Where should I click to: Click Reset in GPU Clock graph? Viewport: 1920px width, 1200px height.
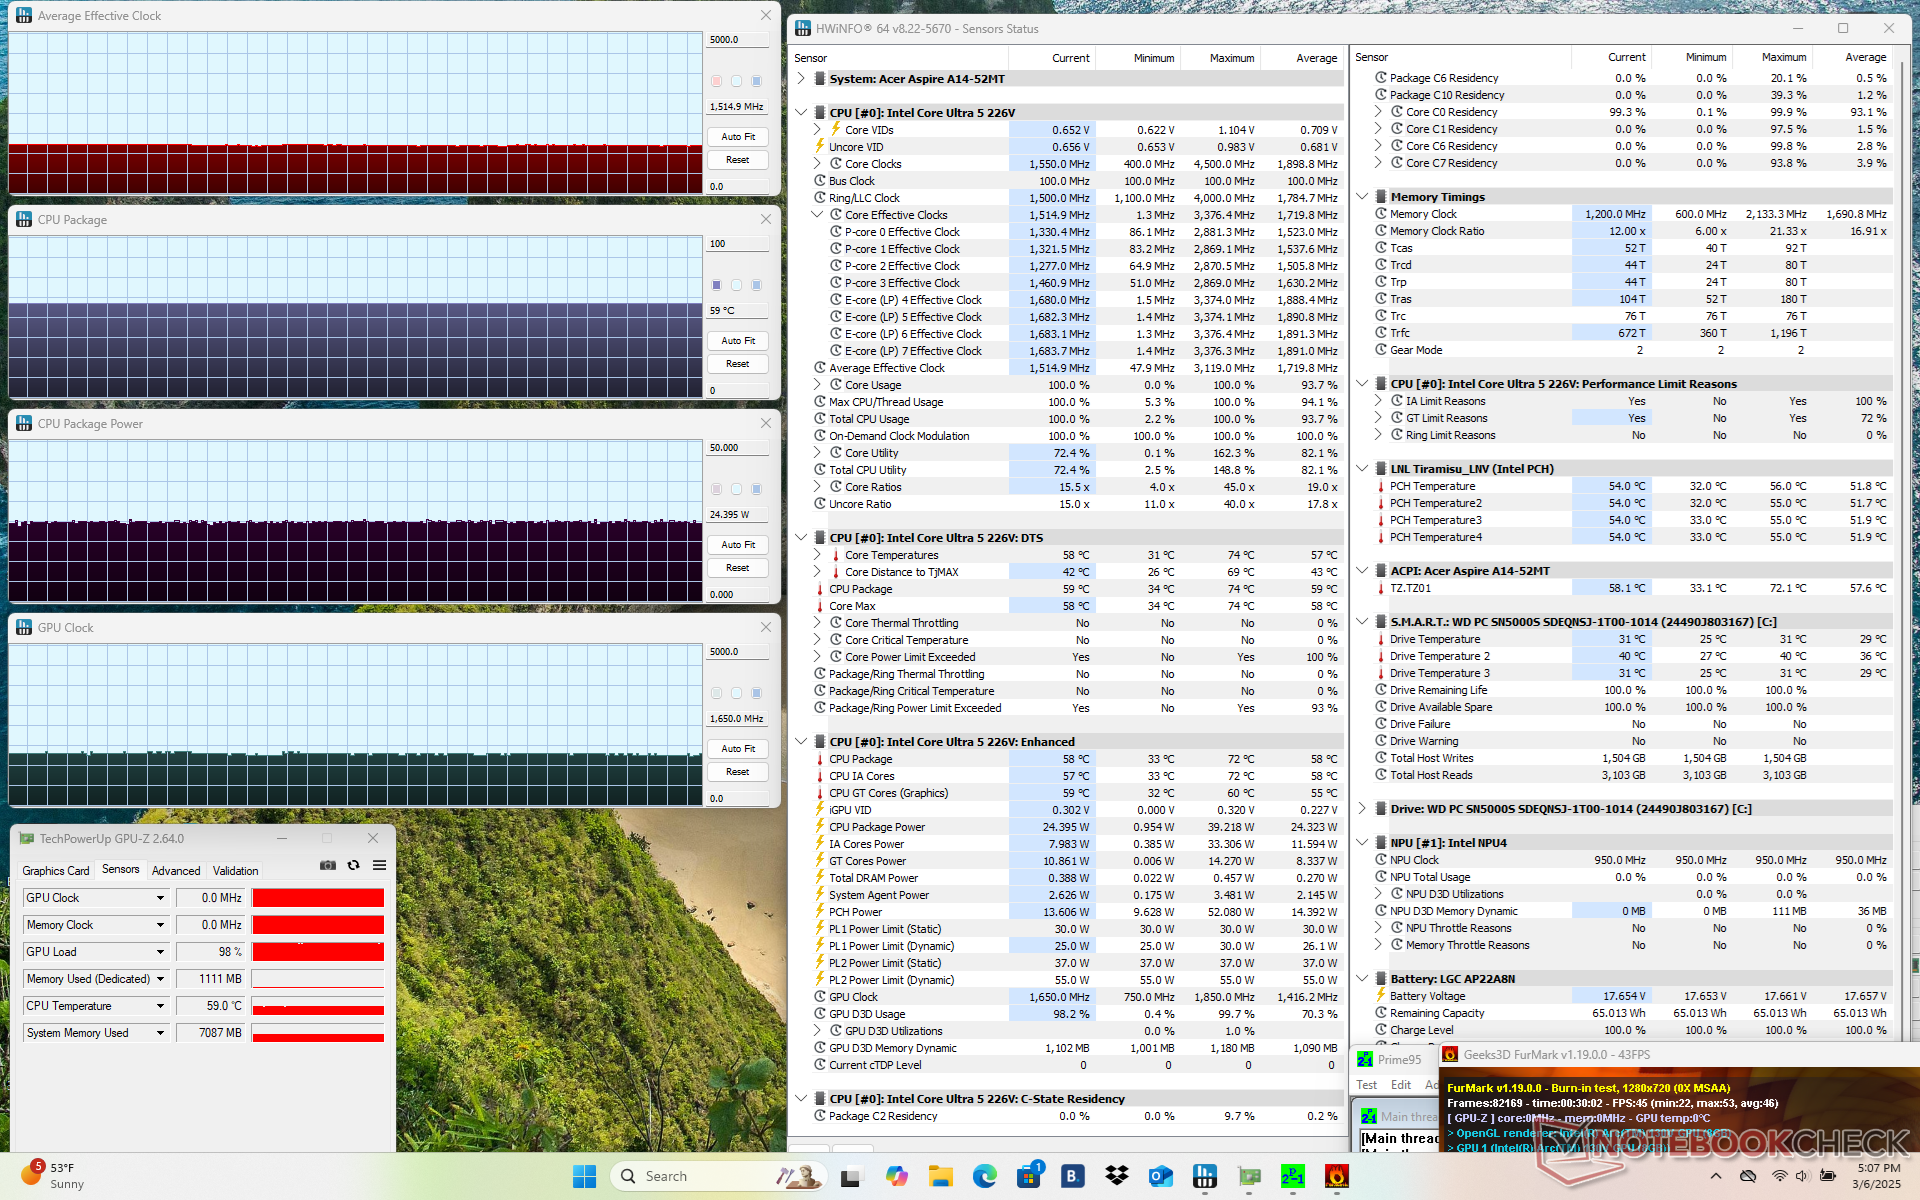[737, 772]
